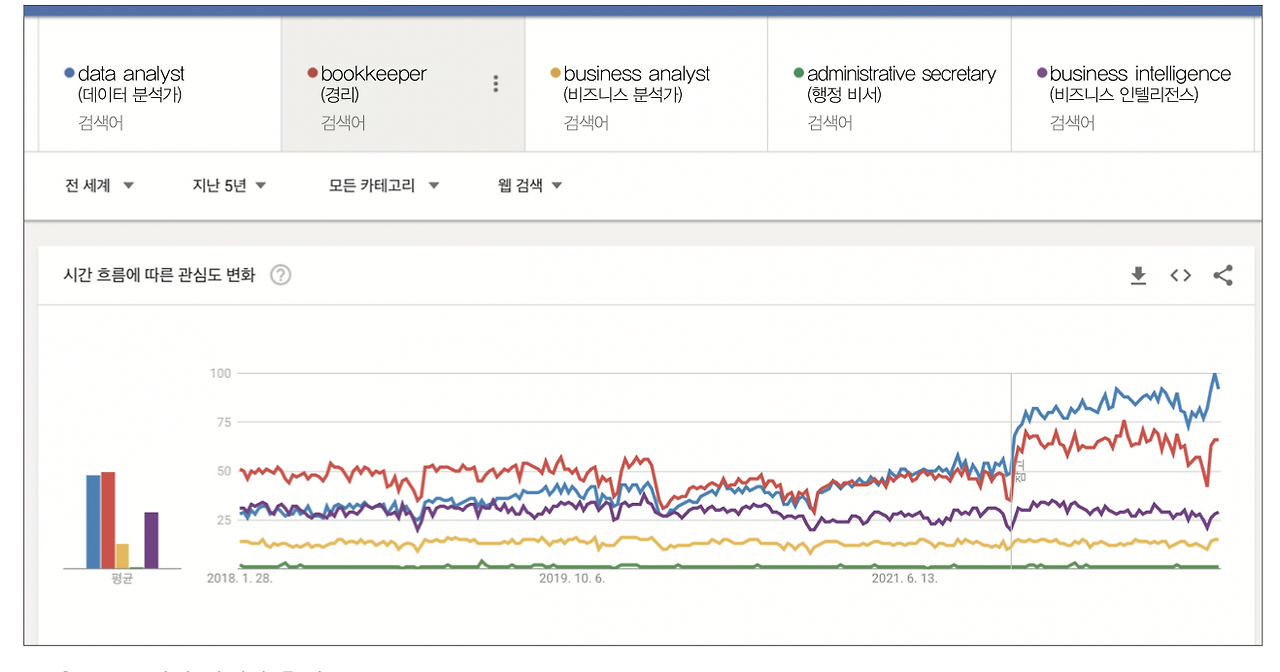Open the 모든 카테고리 category dropdown
Image resolution: width=1280 pixels, height=672 pixels.
click(382, 185)
